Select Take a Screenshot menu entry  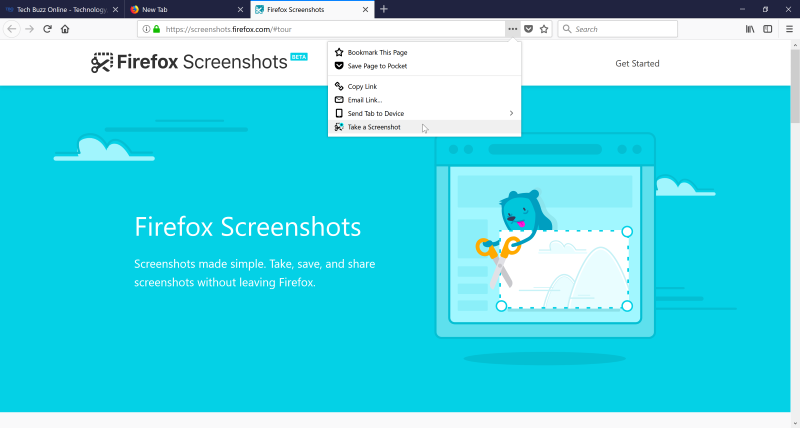tap(424, 127)
